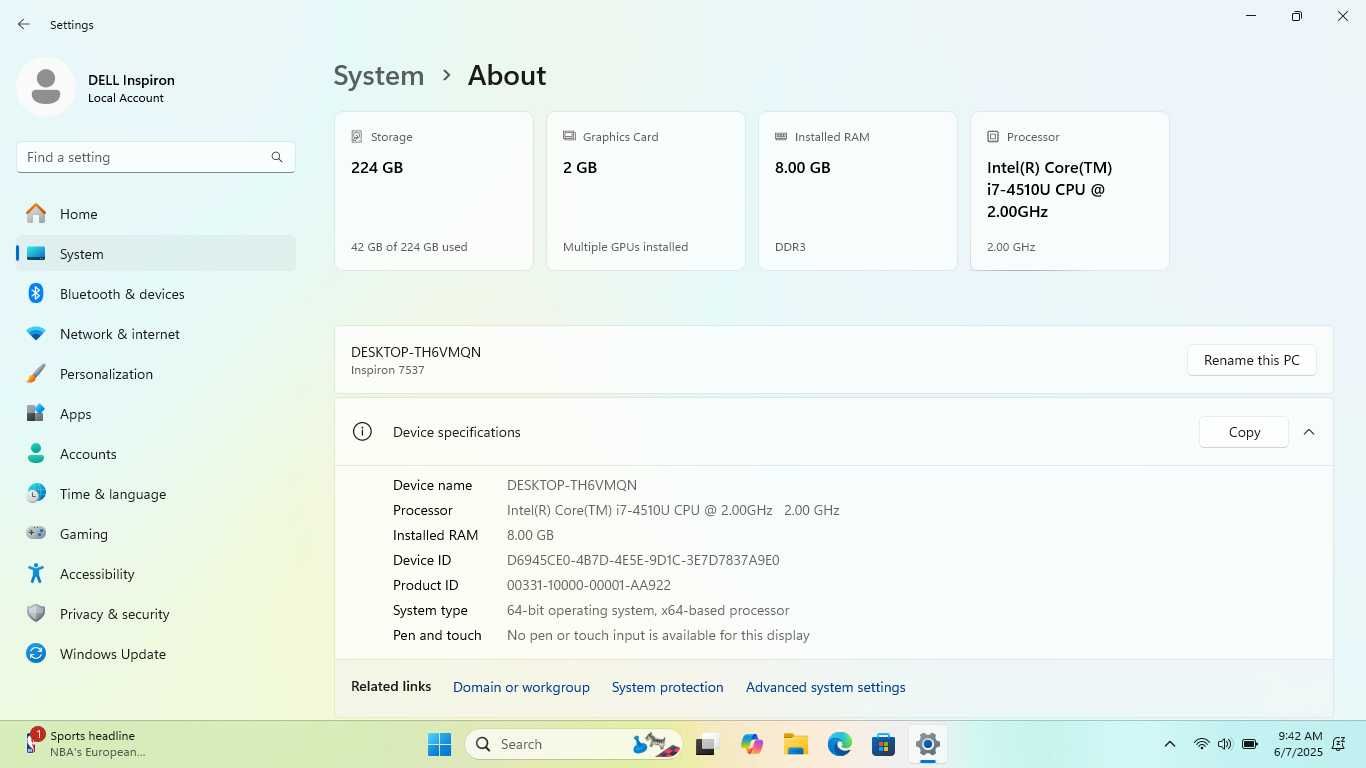Click the Storage card icon
This screenshot has width=1366, height=768.
coord(357,136)
